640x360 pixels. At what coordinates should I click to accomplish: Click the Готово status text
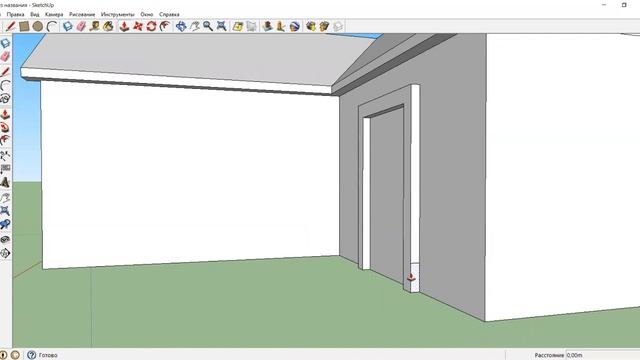[x=48, y=355]
